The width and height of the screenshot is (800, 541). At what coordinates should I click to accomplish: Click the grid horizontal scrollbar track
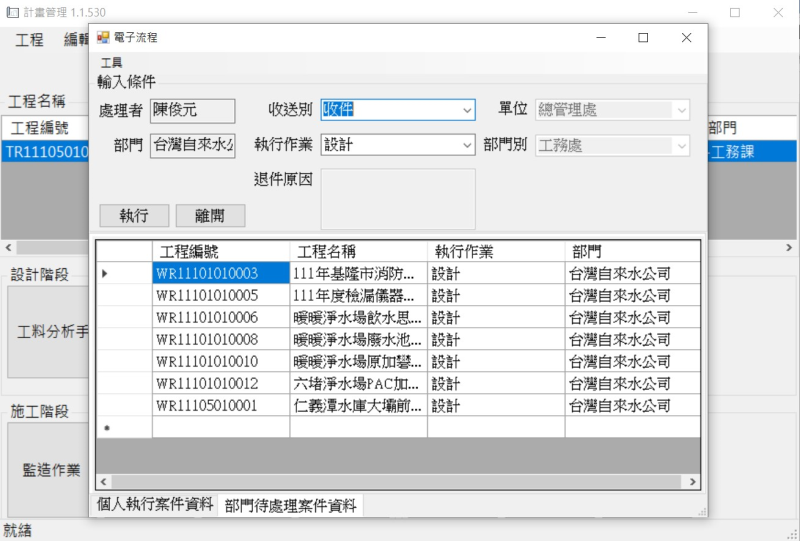point(397,482)
